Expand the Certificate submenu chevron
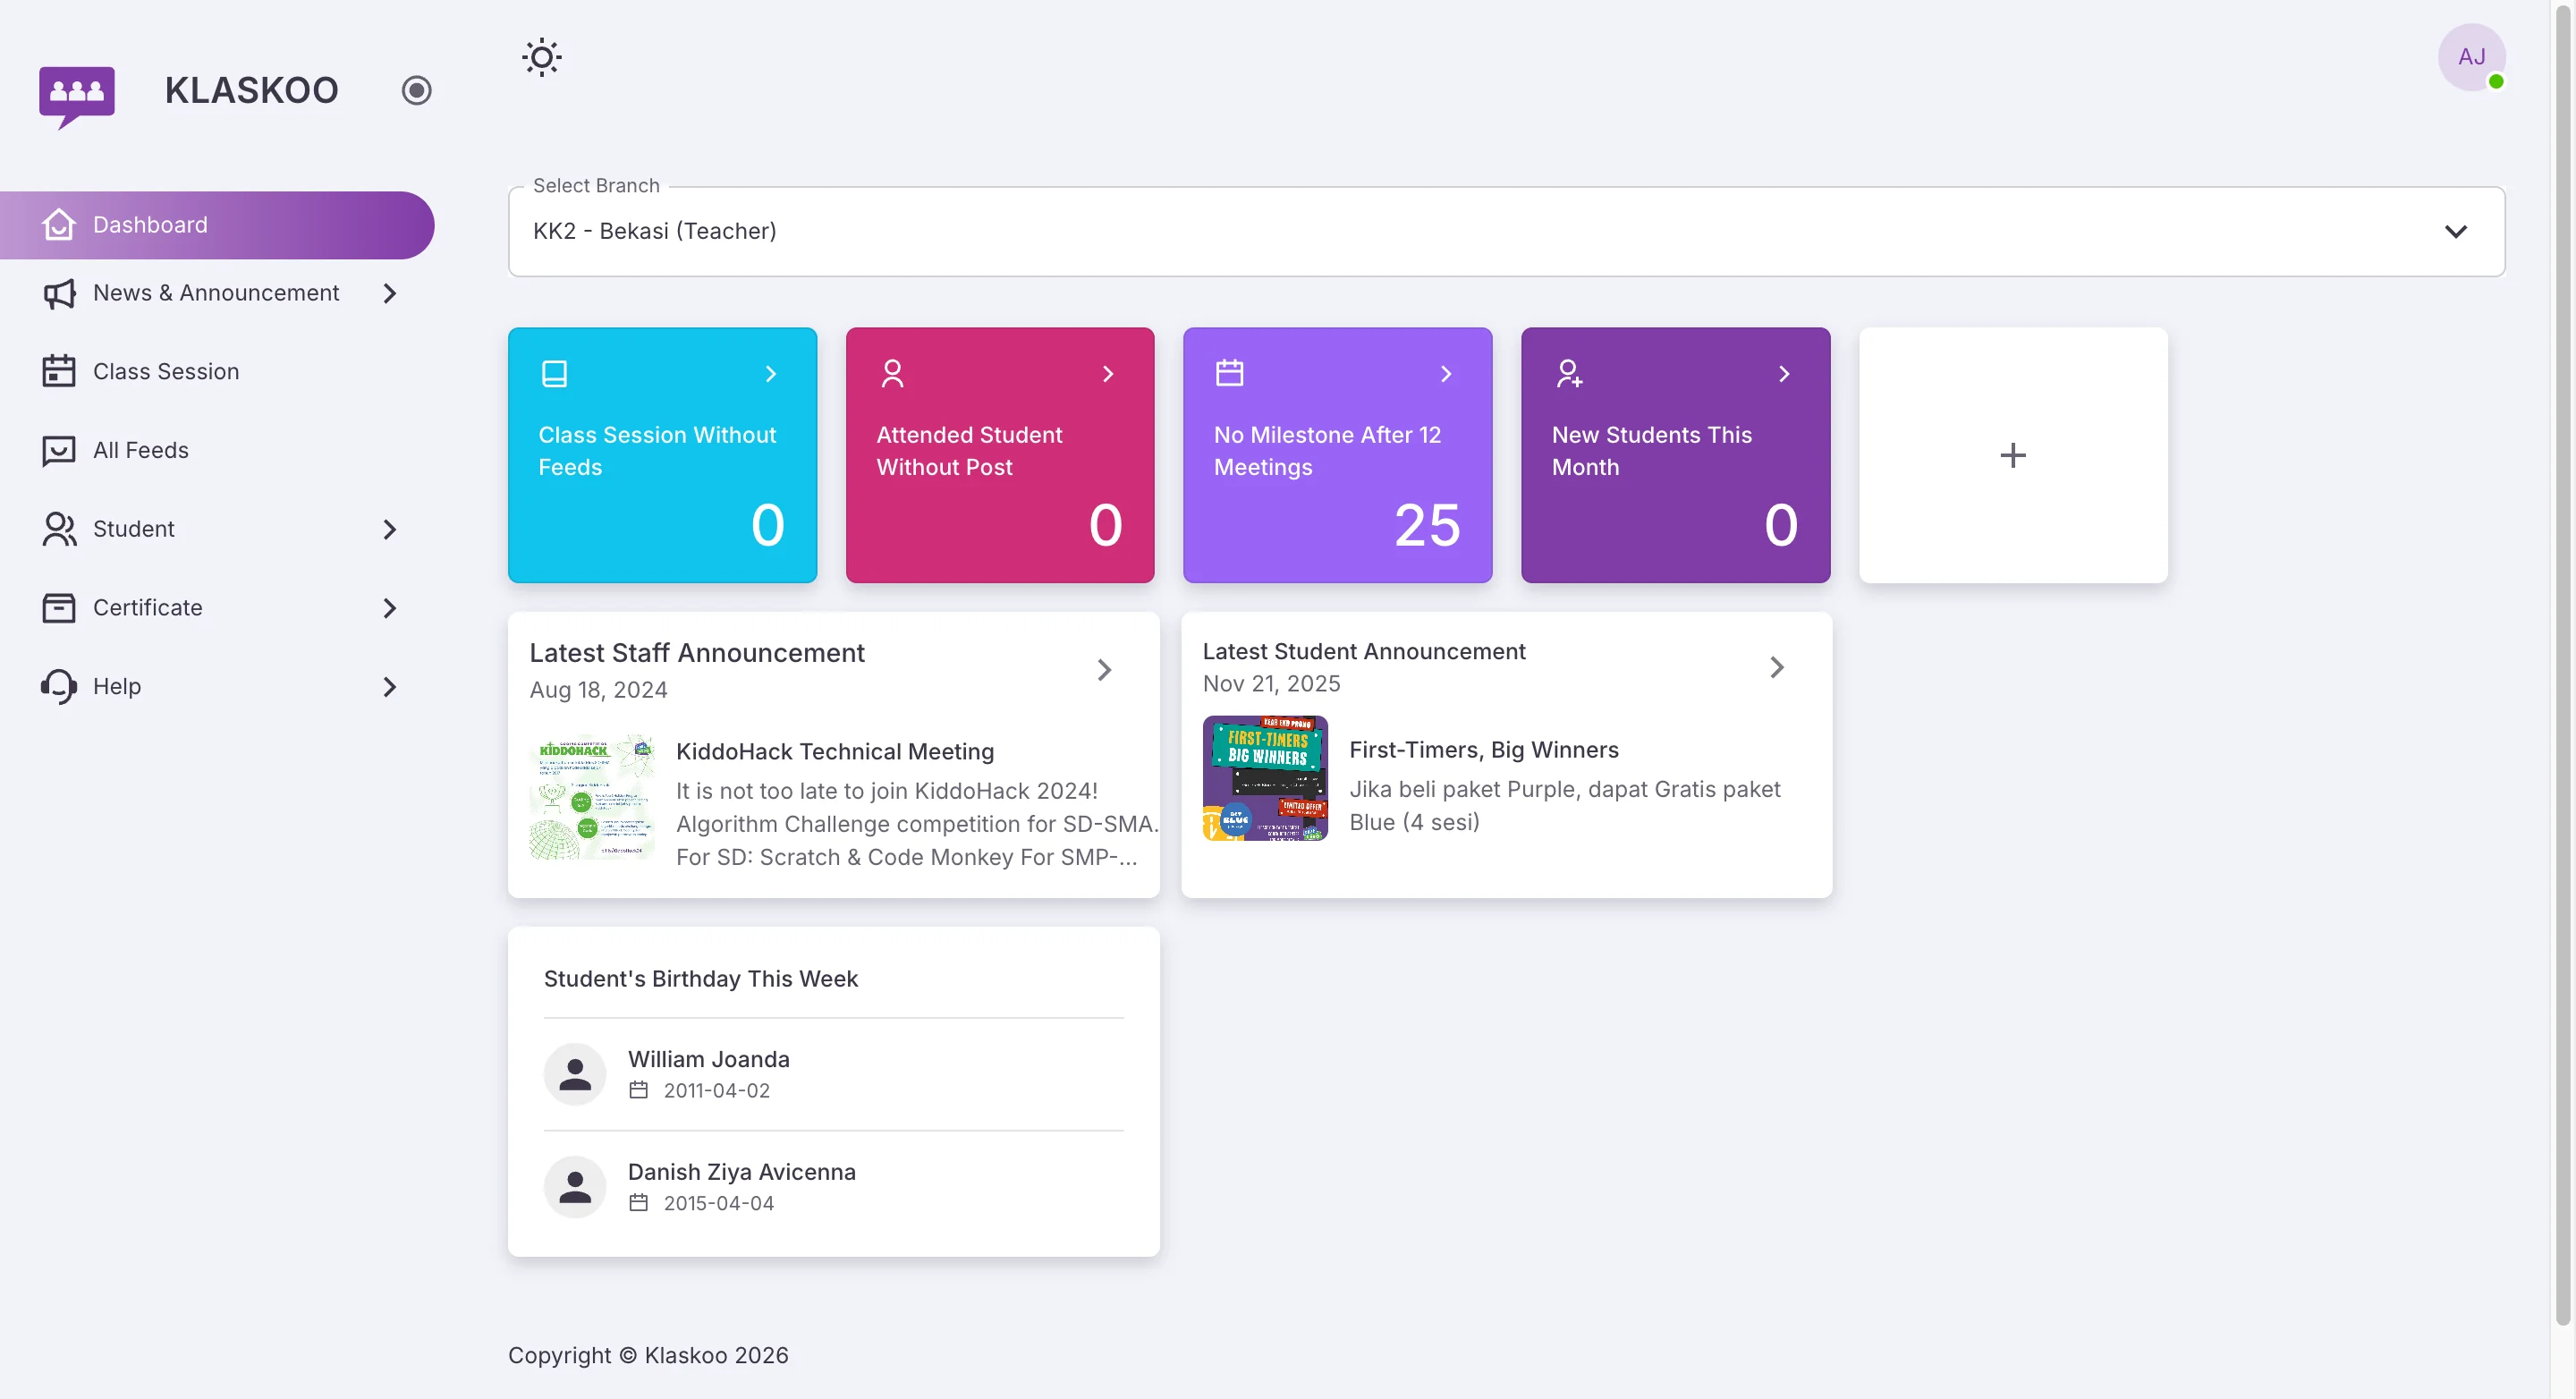Image resolution: width=2576 pixels, height=1399 pixels. [390, 608]
